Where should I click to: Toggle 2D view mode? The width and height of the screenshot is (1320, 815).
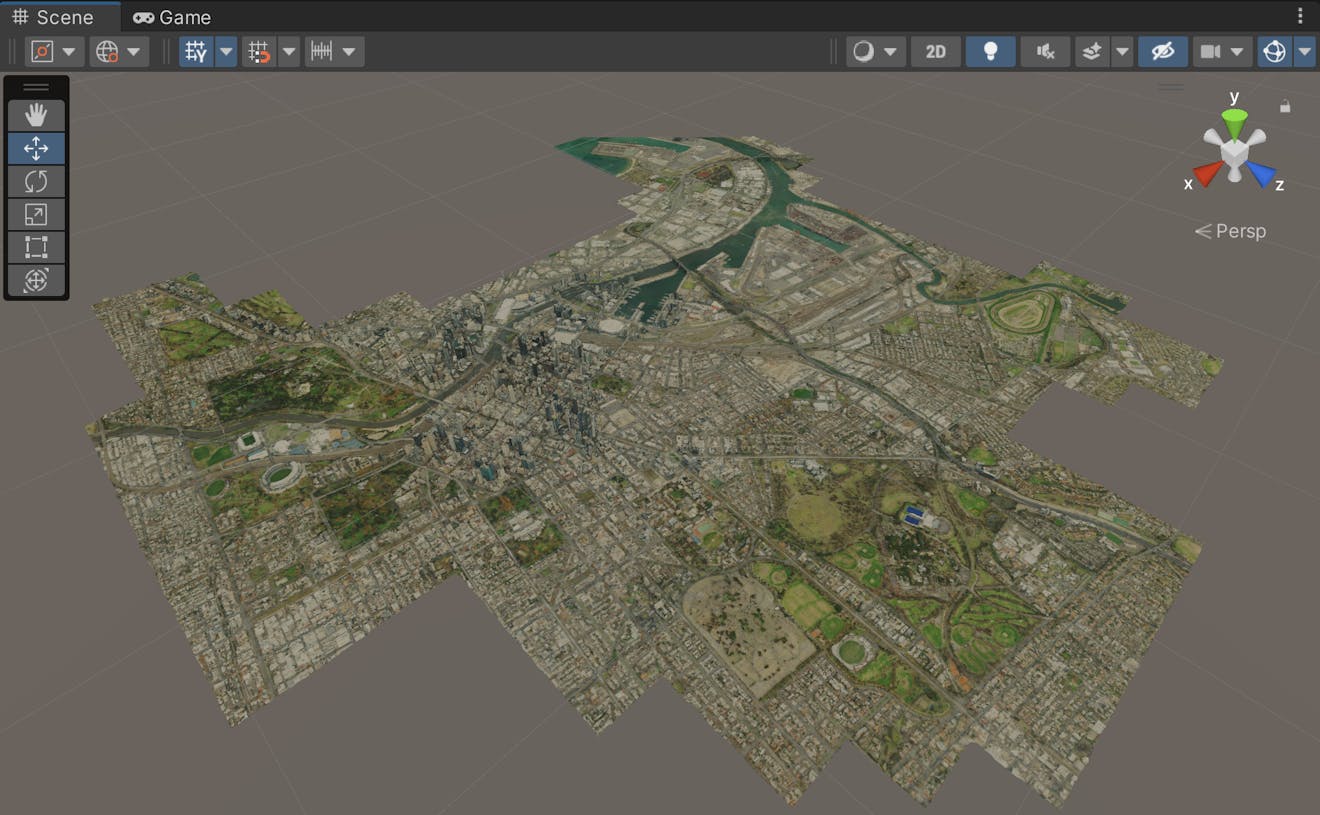935,52
